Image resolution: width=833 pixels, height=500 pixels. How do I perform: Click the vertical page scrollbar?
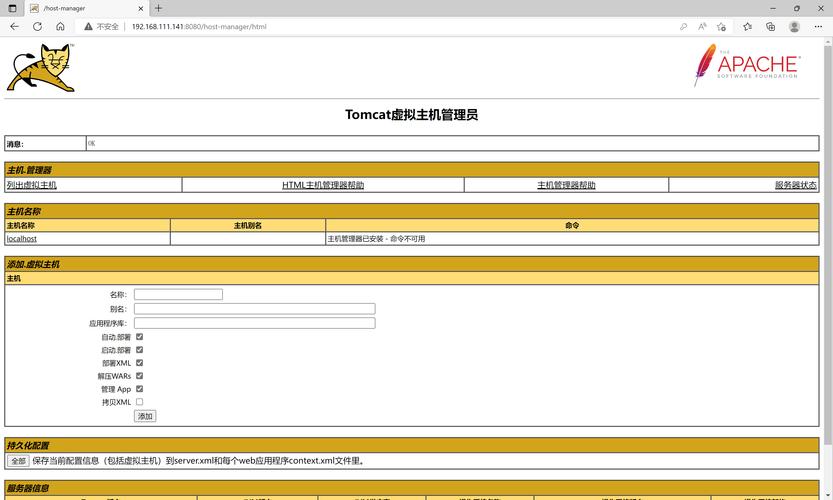tap(828, 244)
